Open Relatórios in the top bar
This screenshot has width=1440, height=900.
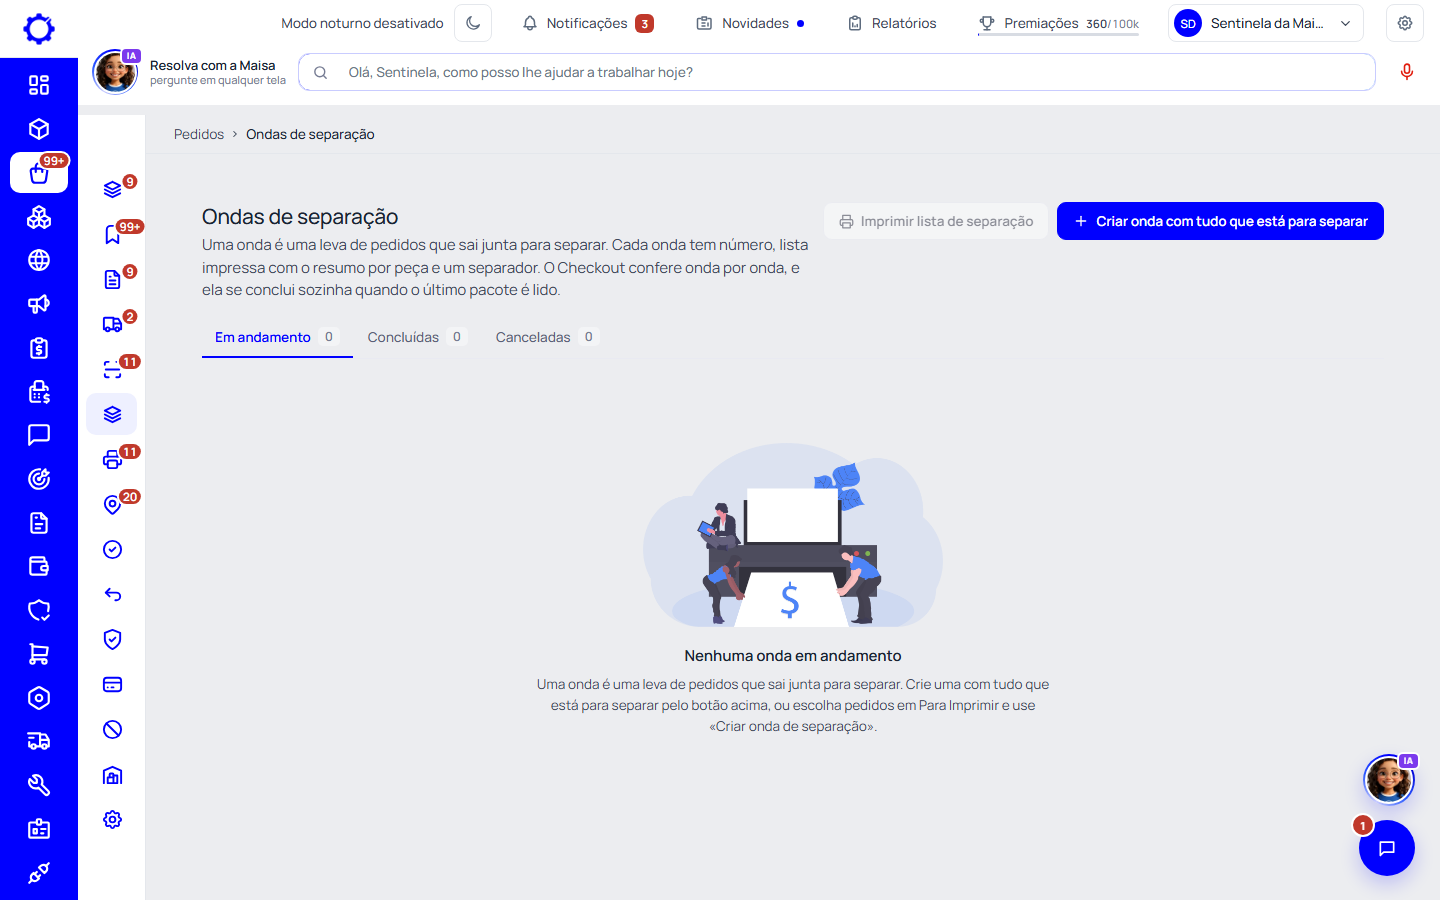point(892,23)
